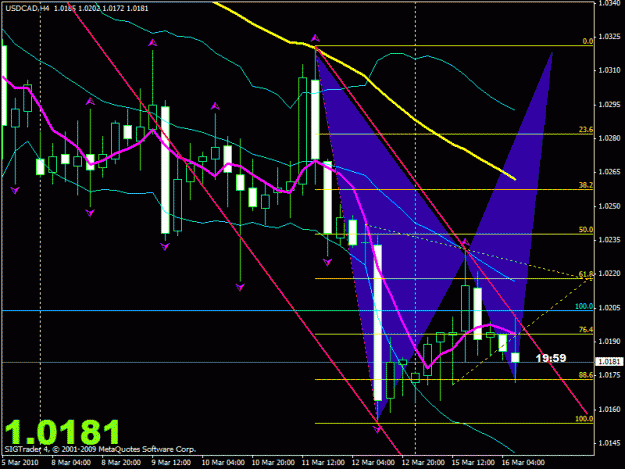Select the 50.0 Fibonacci level label
The width and height of the screenshot is (625, 469).
coord(586,230)
